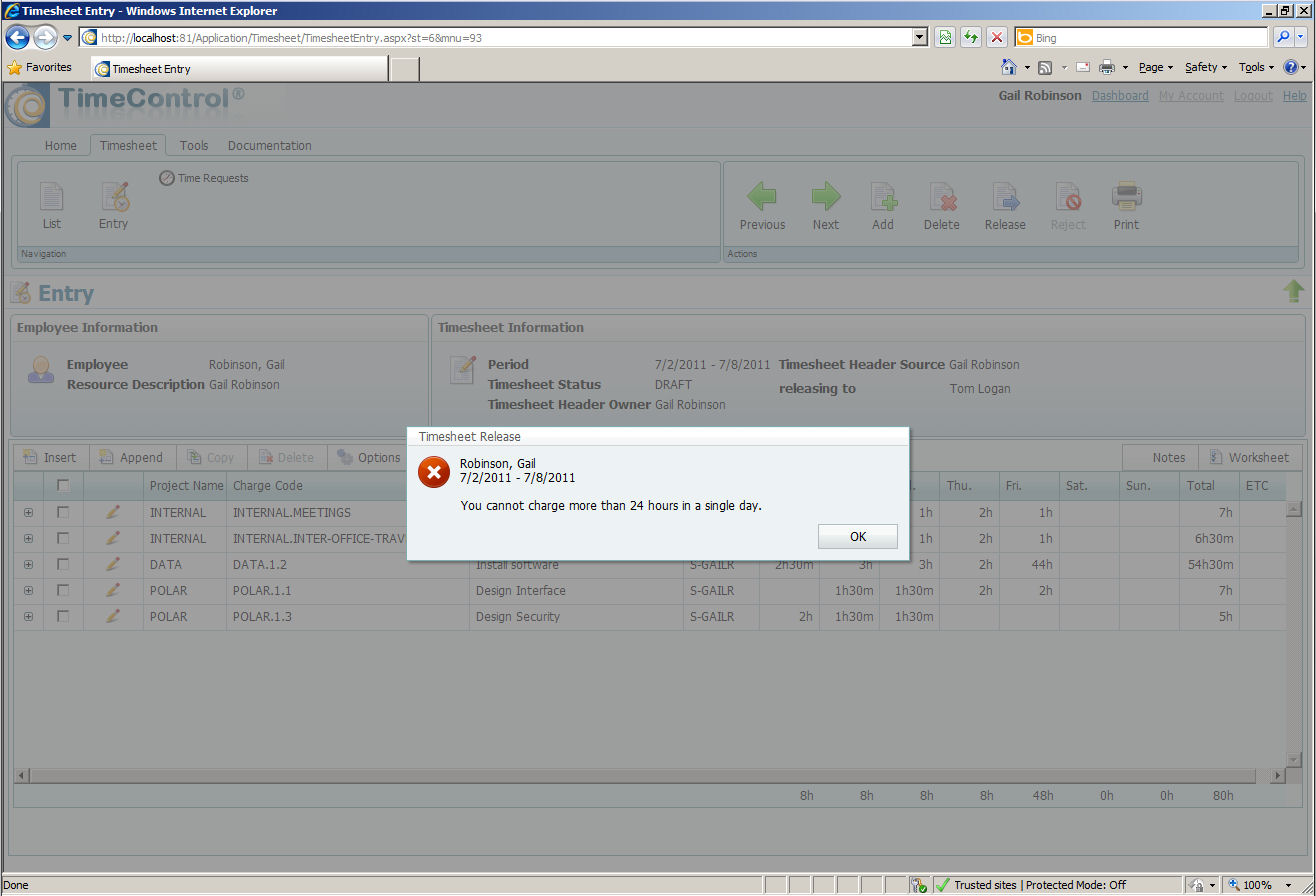Image resolution: width=1316 pixels, height=896 pixels.
Task: Open the timesheet List icon
Action: 51,205
